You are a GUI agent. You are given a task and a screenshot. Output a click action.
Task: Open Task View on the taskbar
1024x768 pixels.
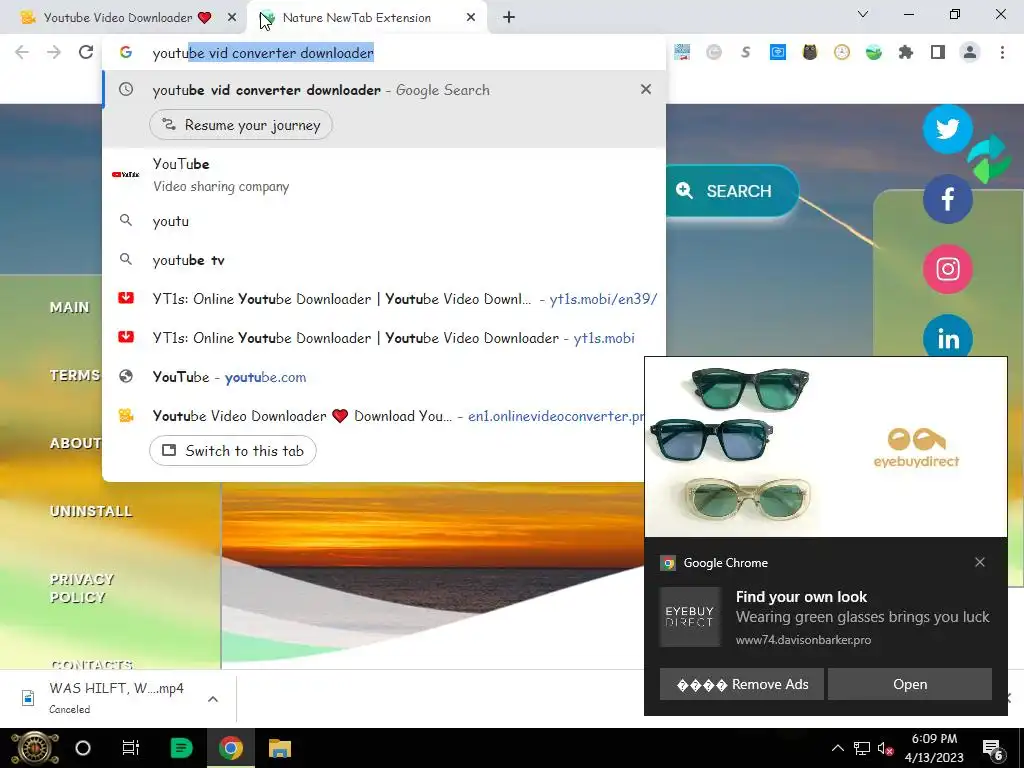[x=131, y=748]
